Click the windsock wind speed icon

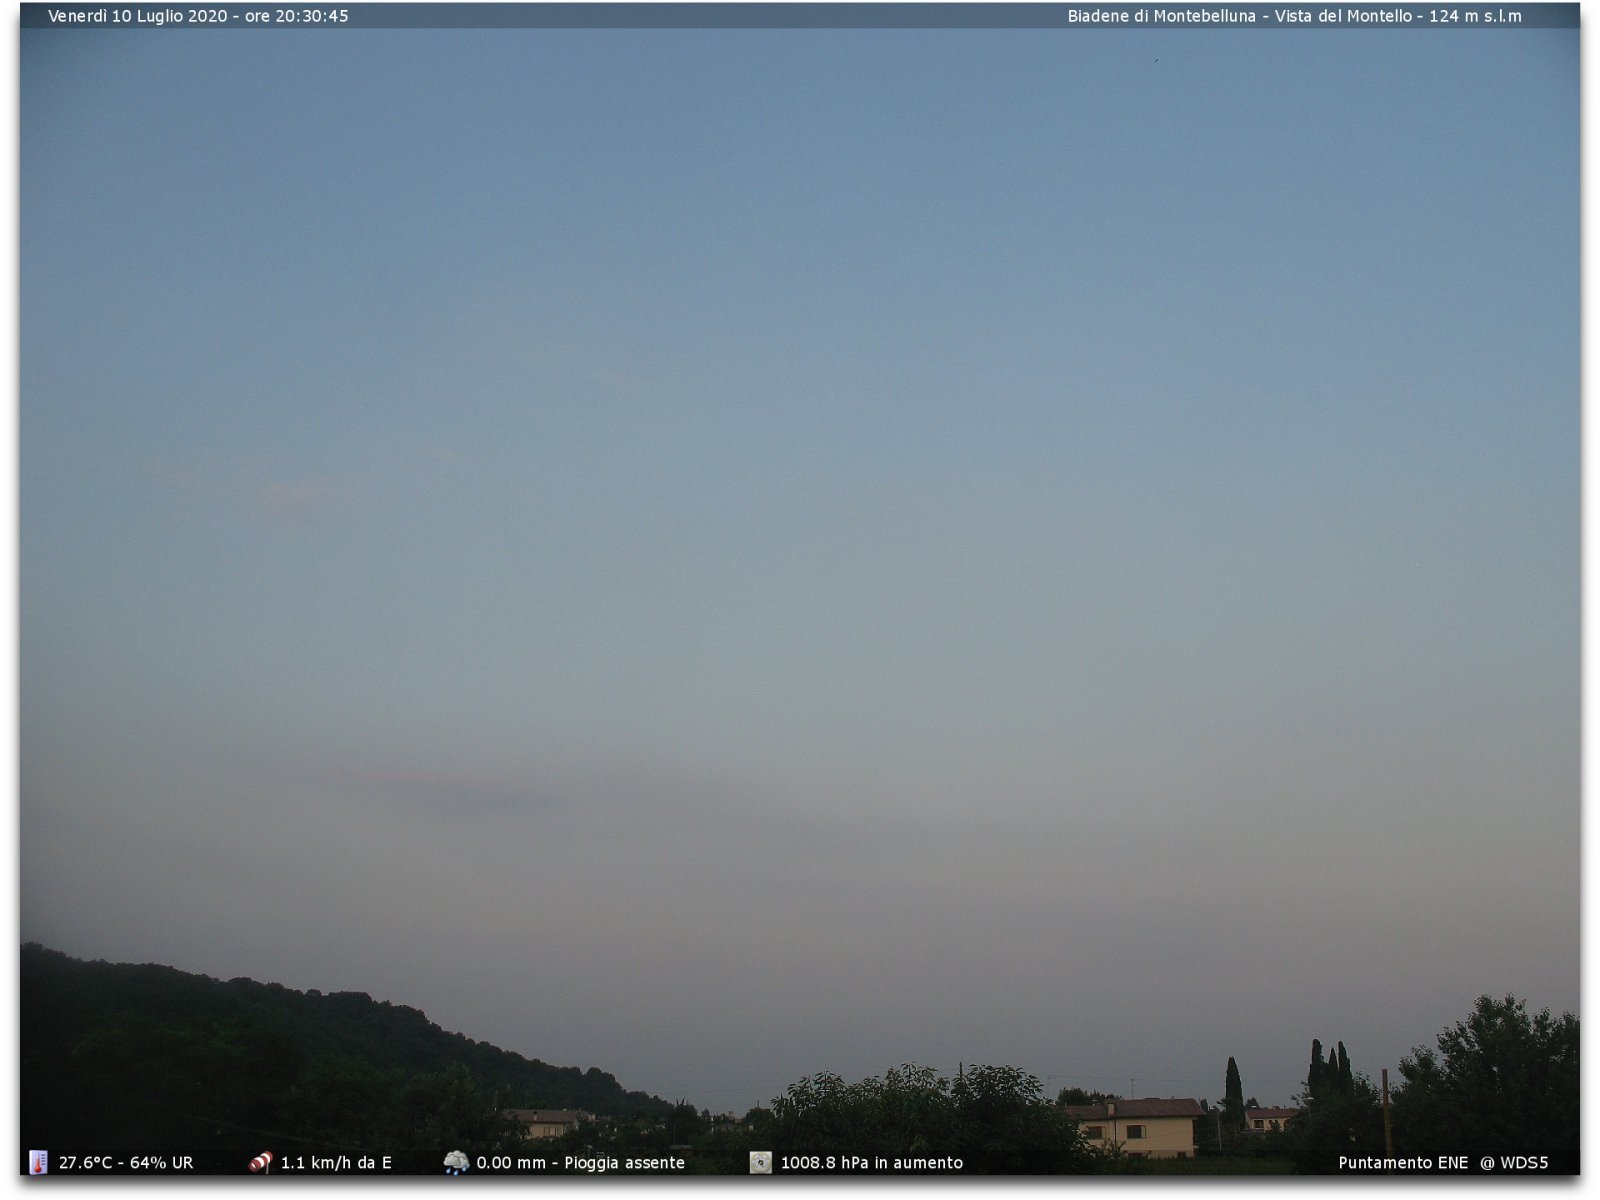point(260,1162)
